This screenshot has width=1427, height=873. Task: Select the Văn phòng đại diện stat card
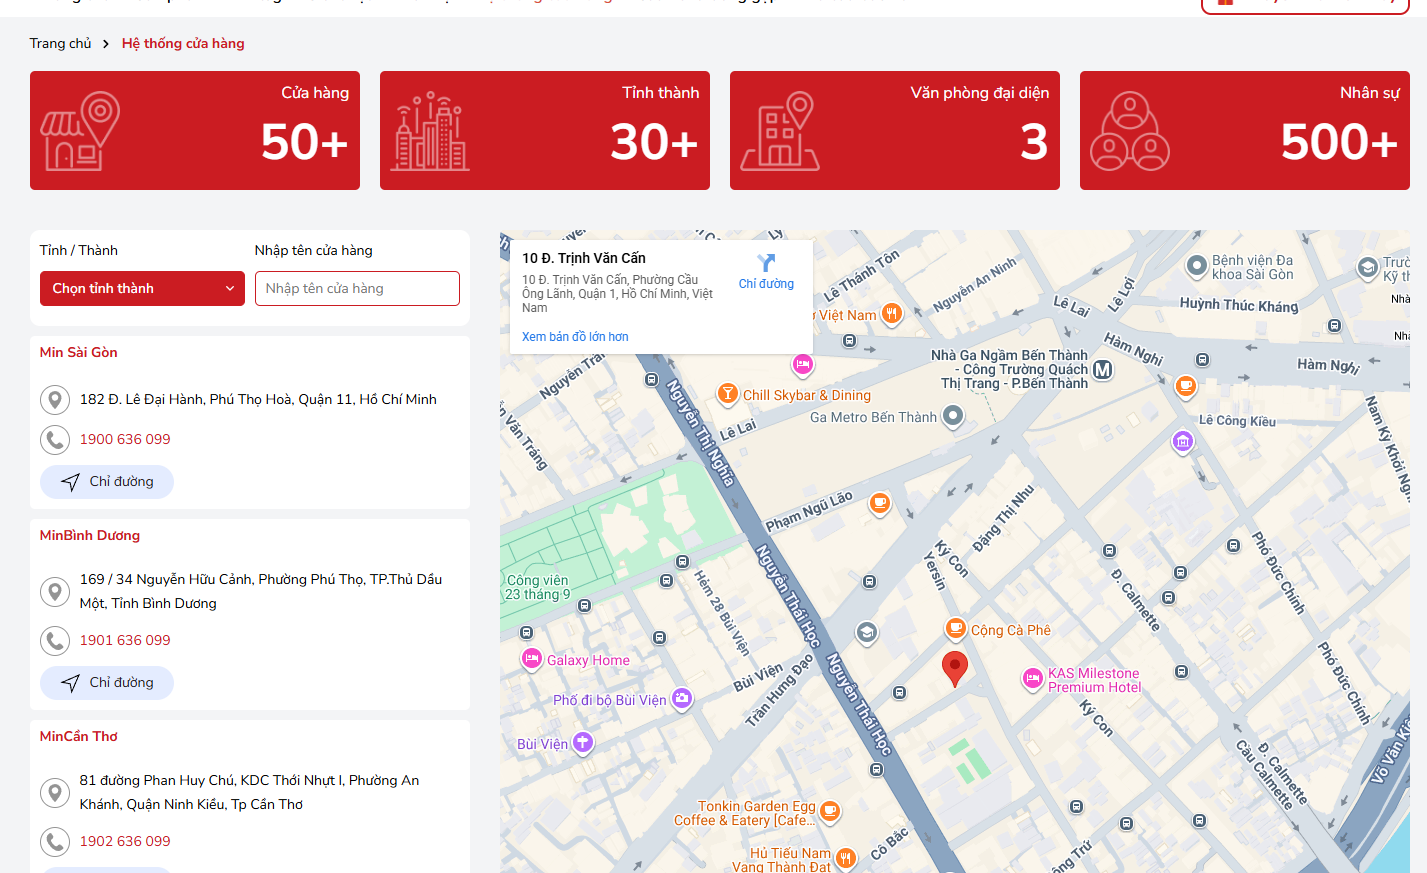[x=895, y=130]
